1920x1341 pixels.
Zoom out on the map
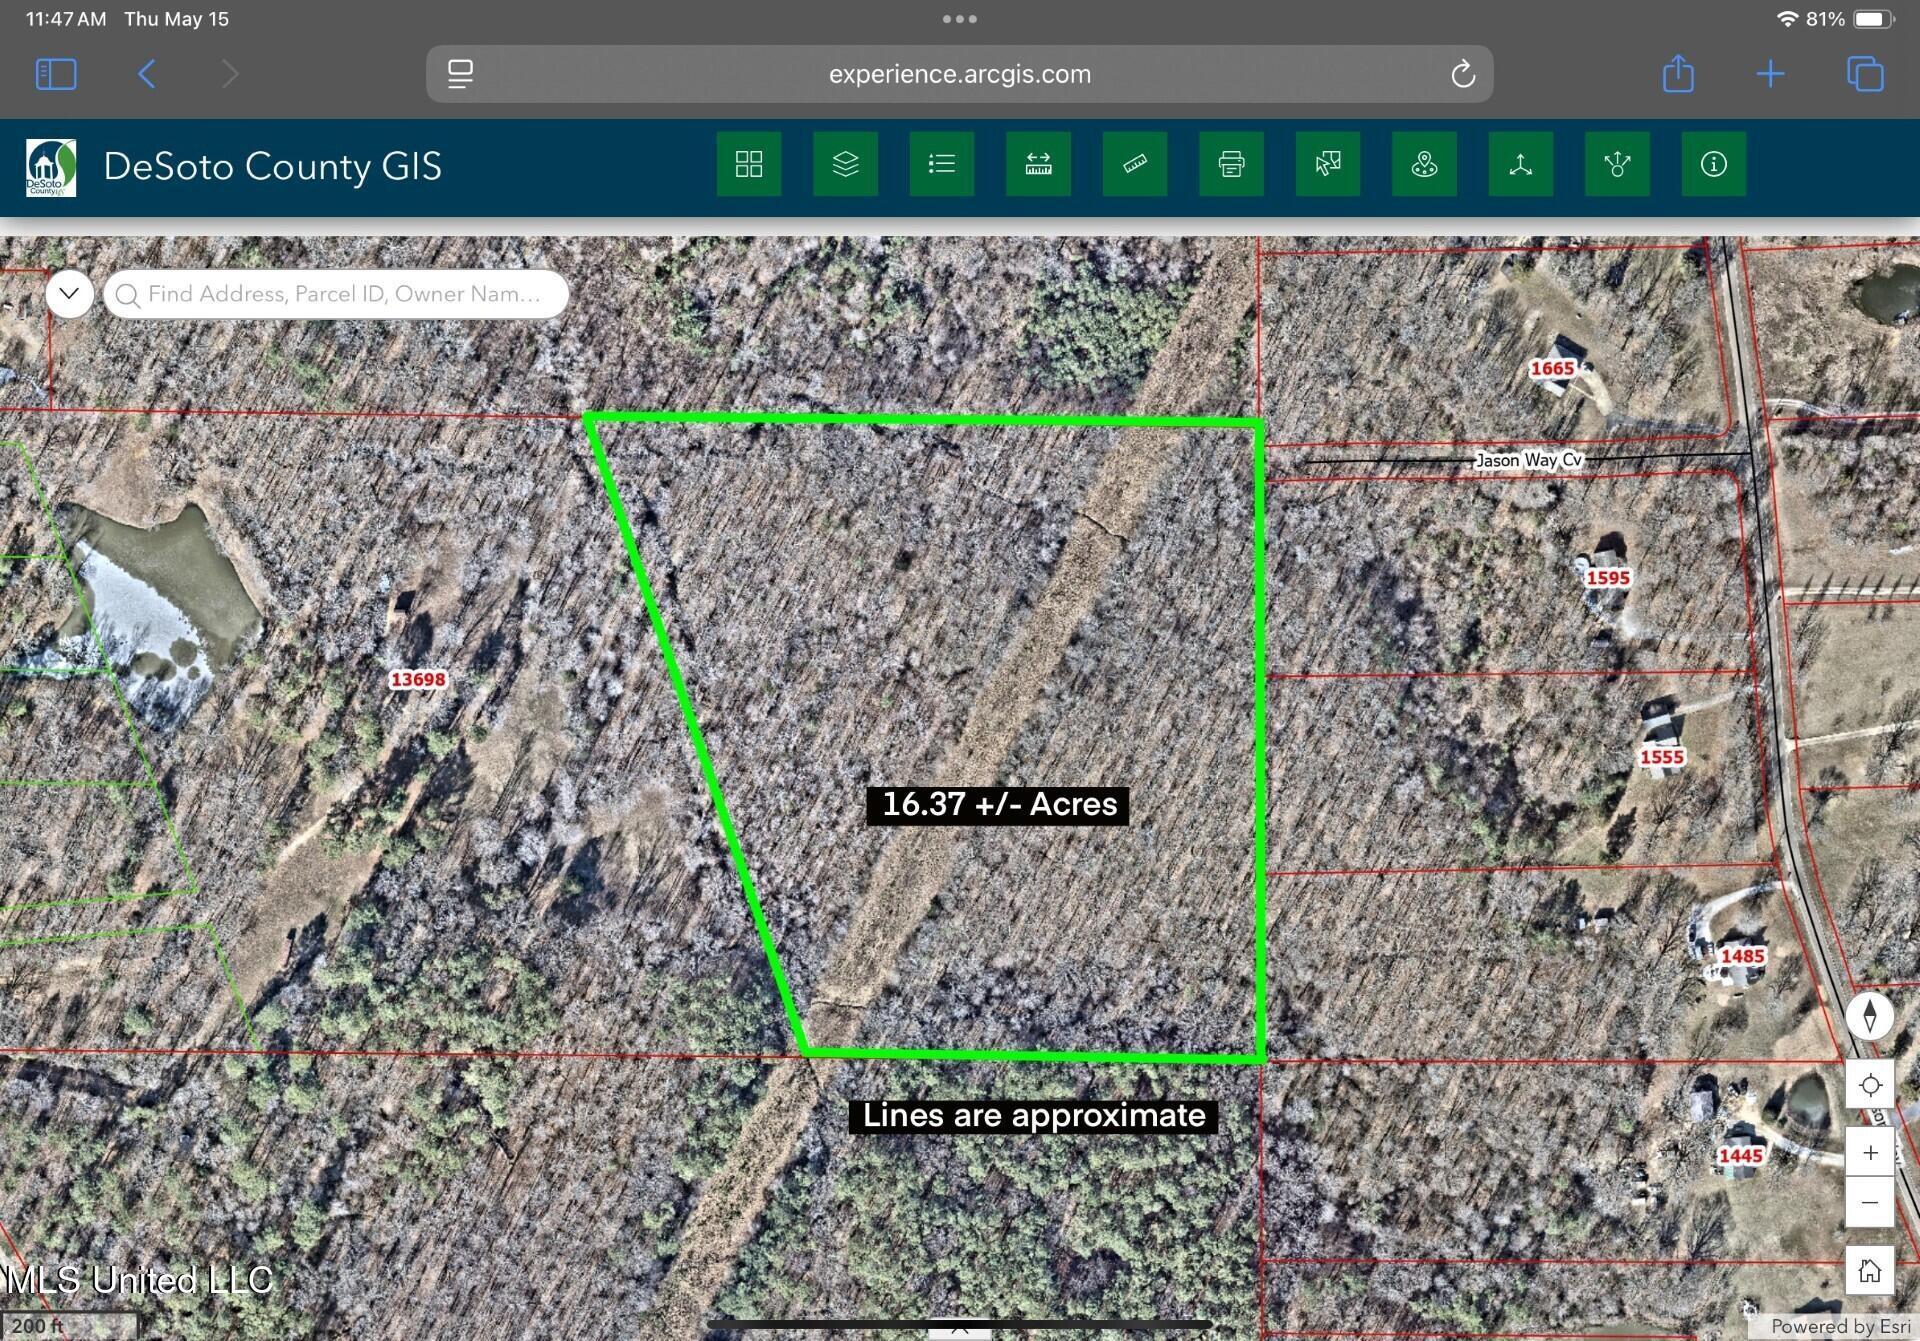pyautogui.click(x=1869, y=1202)
